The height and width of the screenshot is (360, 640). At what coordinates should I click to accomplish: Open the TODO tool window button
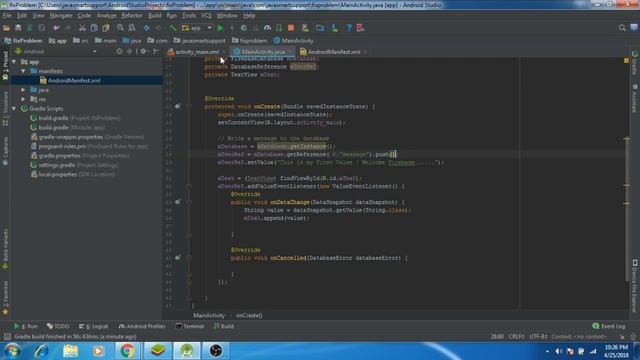coord(58,326)
